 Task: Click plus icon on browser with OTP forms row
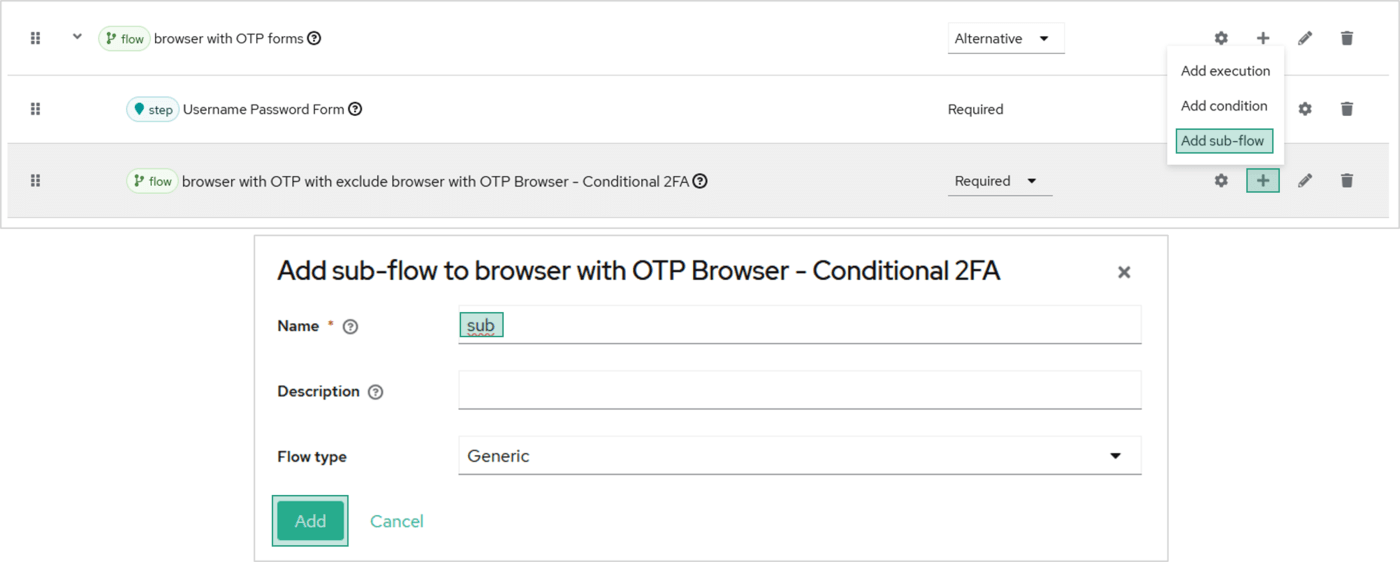1263,38
